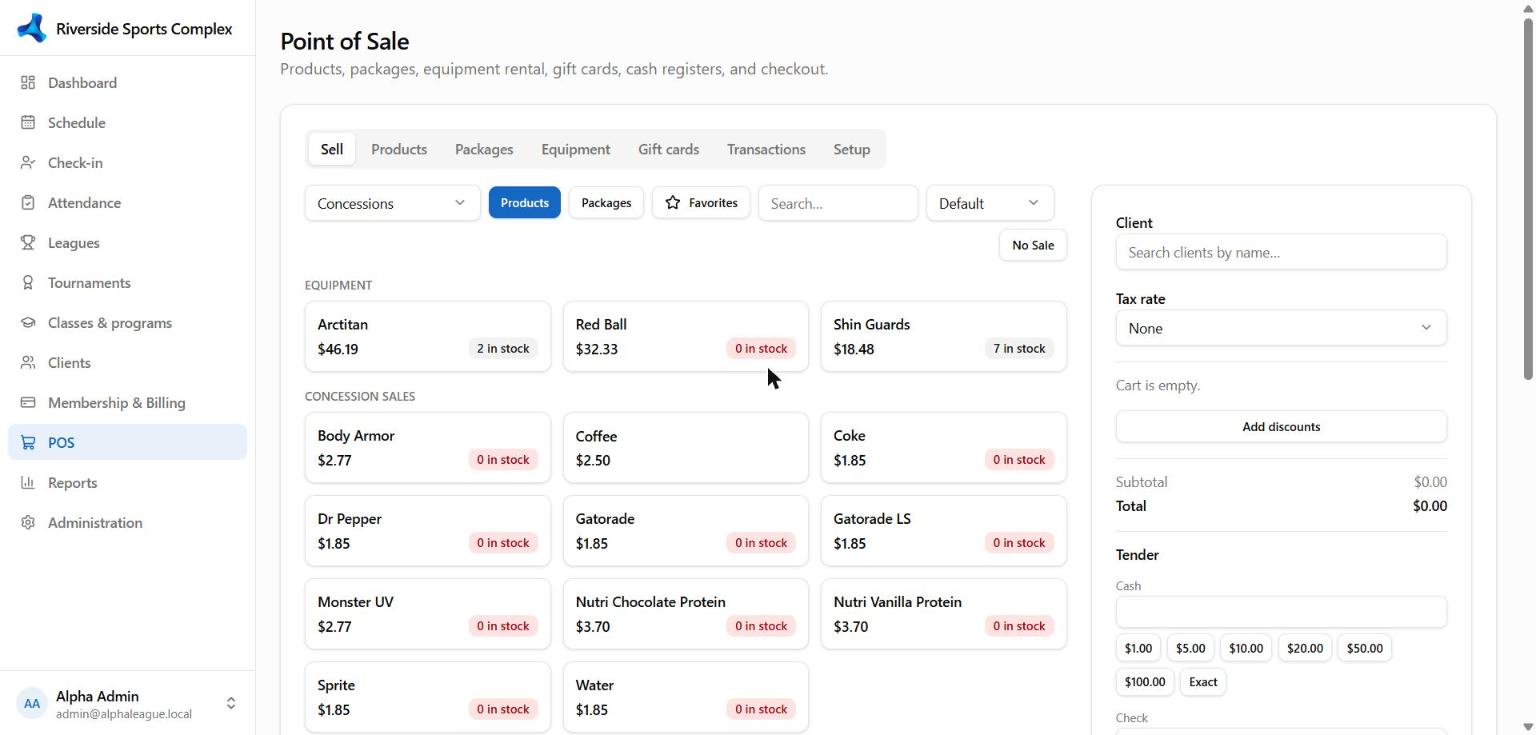Switch to the Sell tab
This screenshot has width=1536, height=735.
[332, 149]
